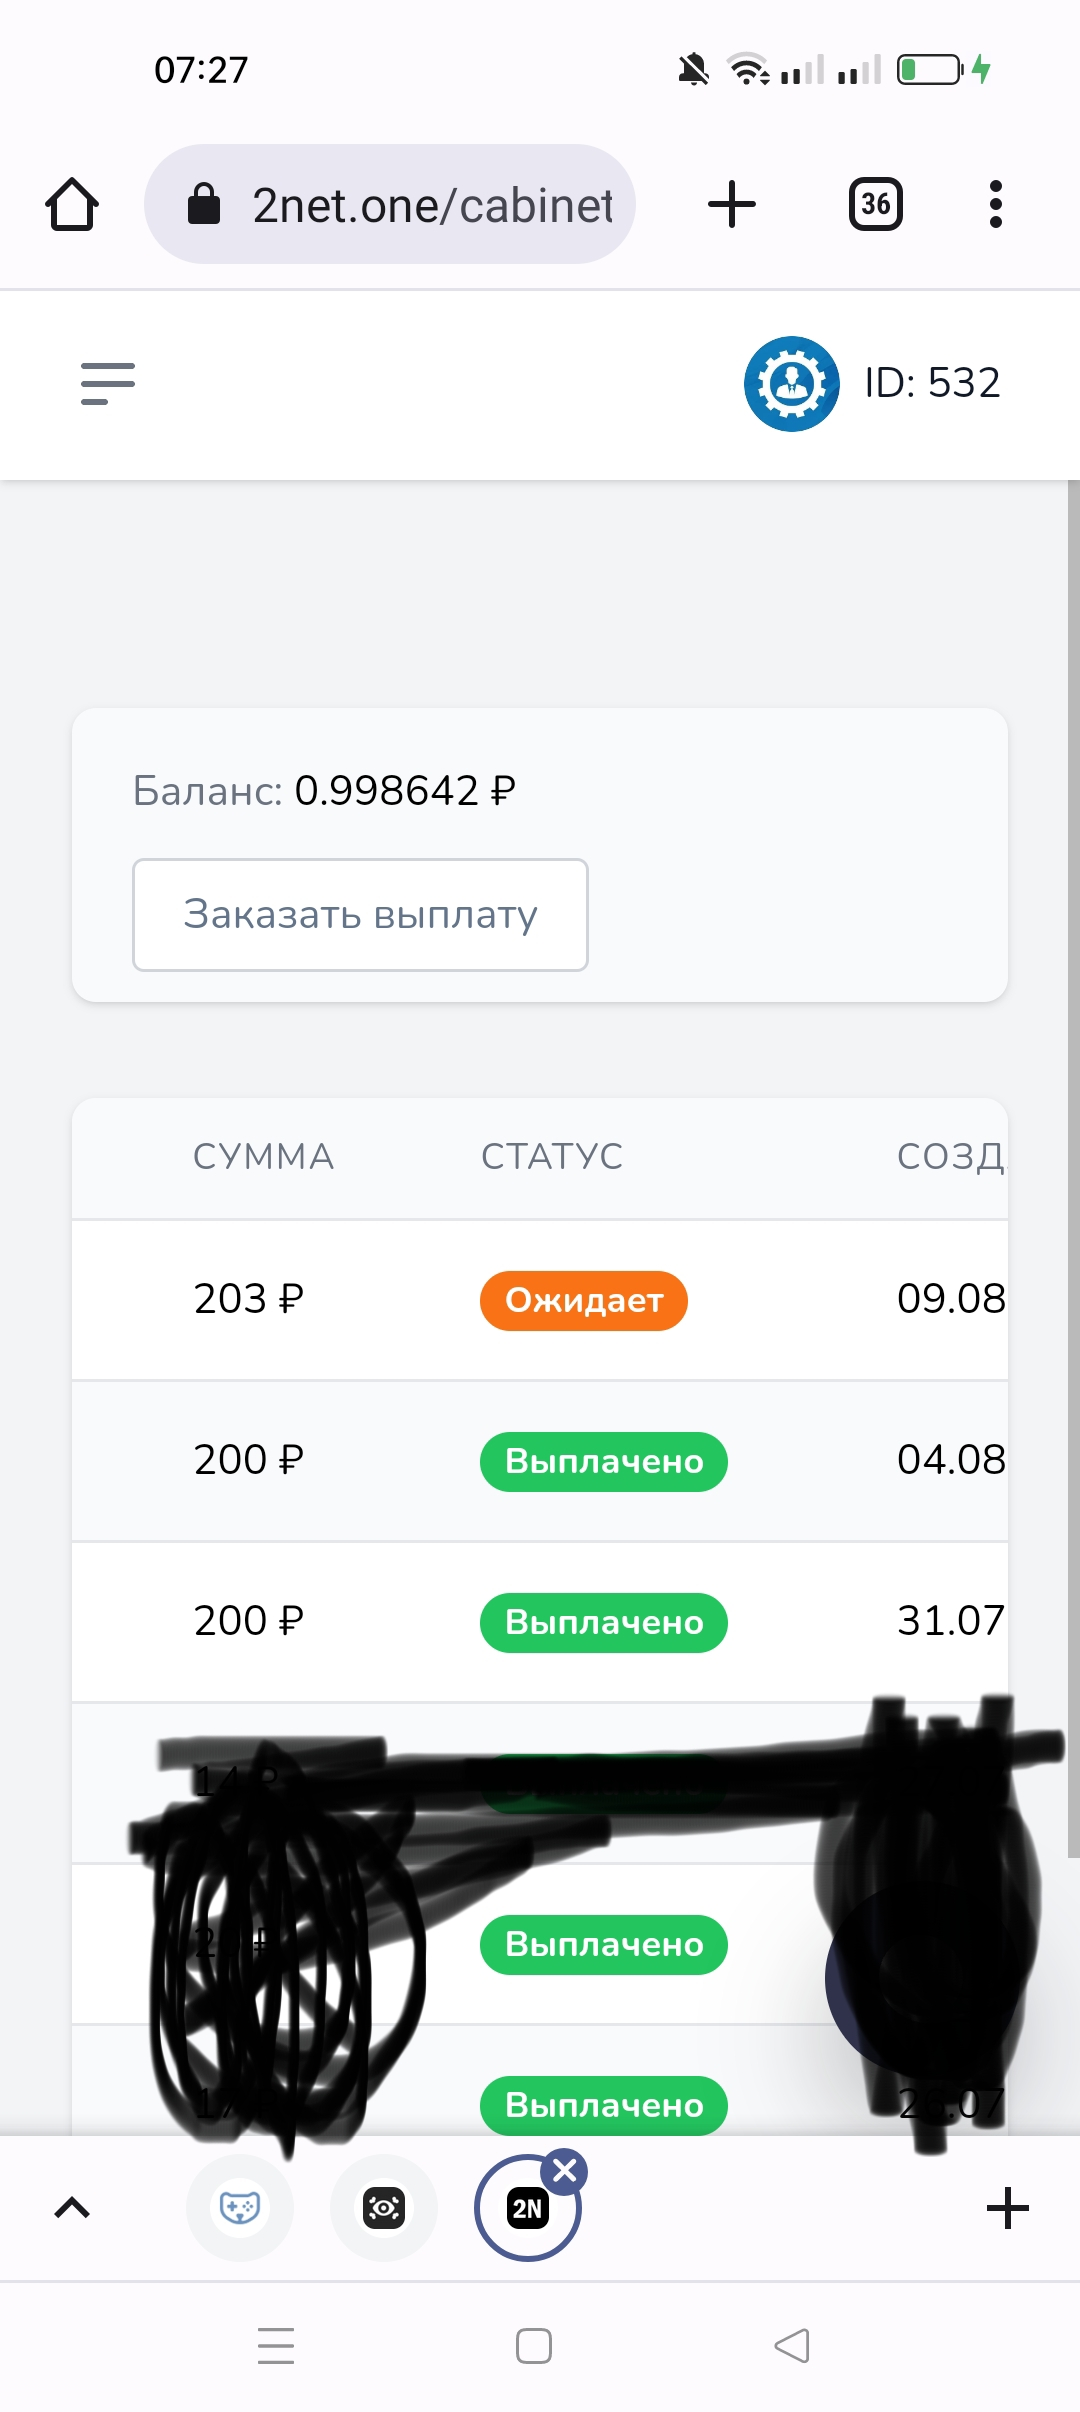Click the СТАТУС column header
The height and width of the screenshot is (2412, 1080).
552,1157
